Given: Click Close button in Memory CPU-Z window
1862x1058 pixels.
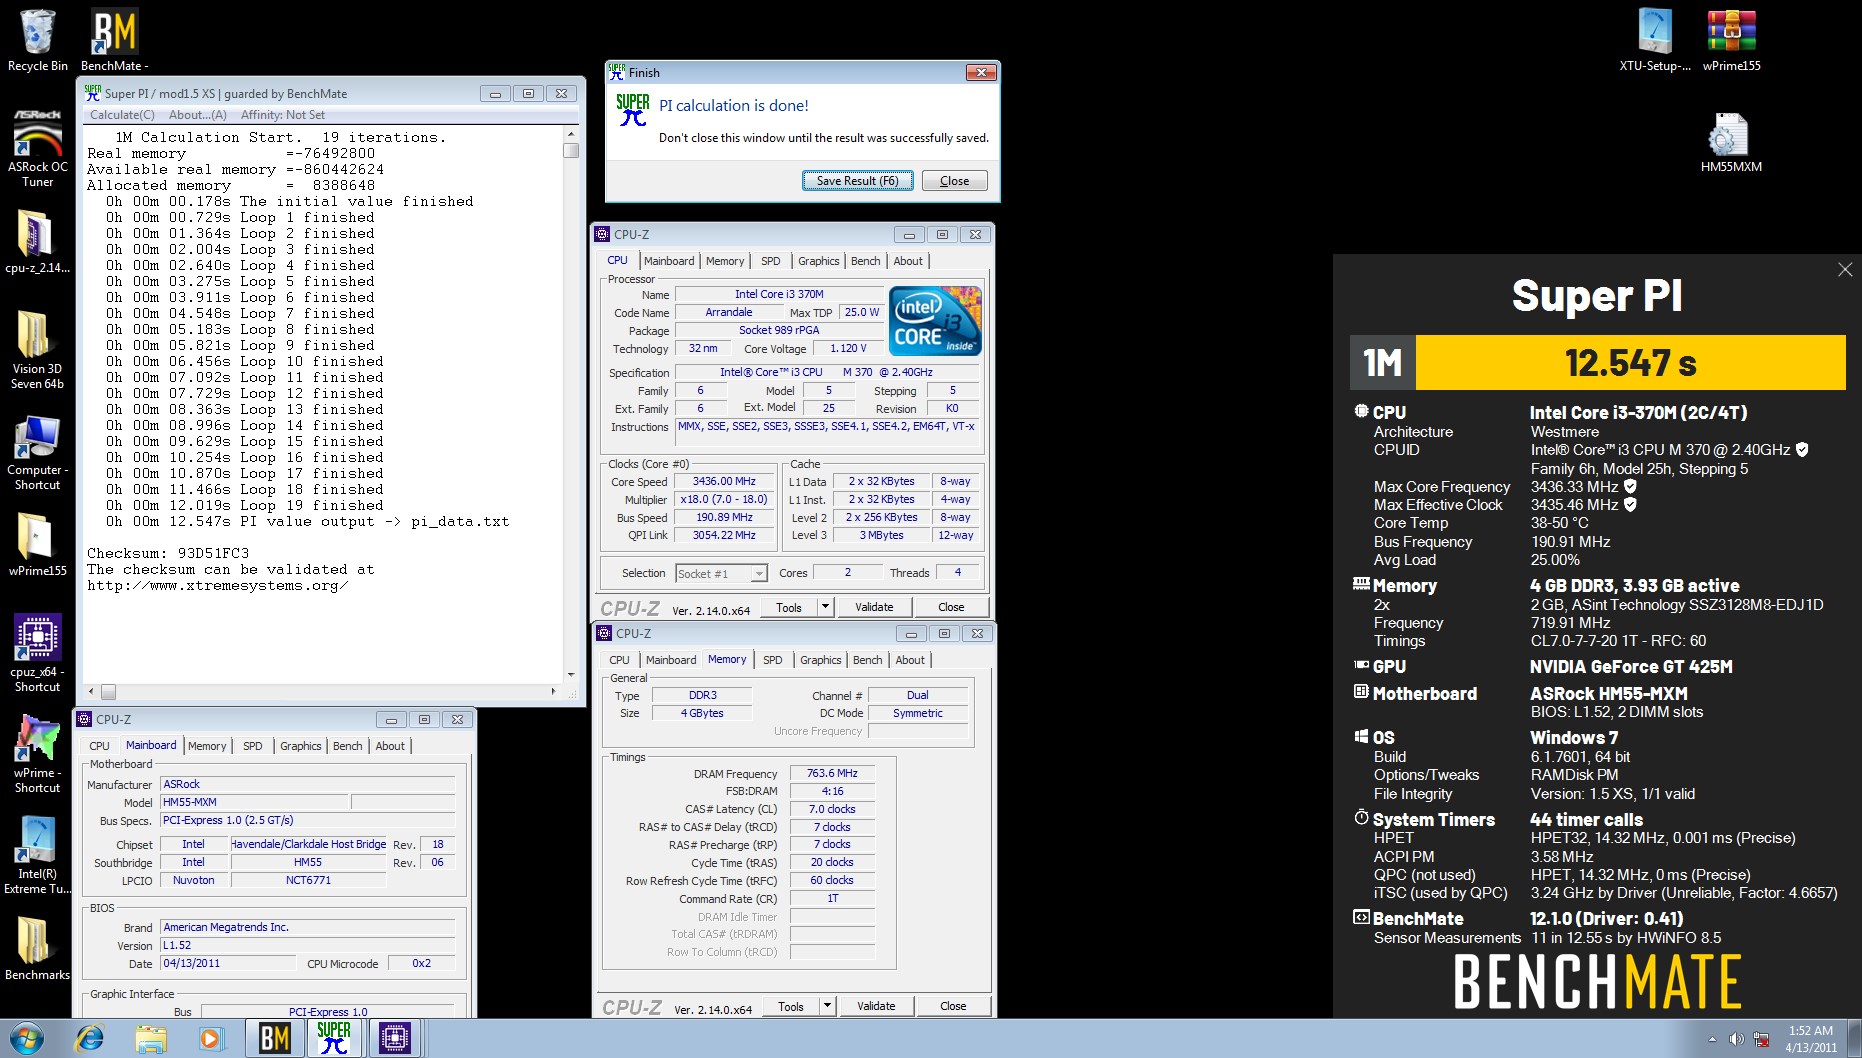Looking at the screenshot, I should pos(953,1006).
